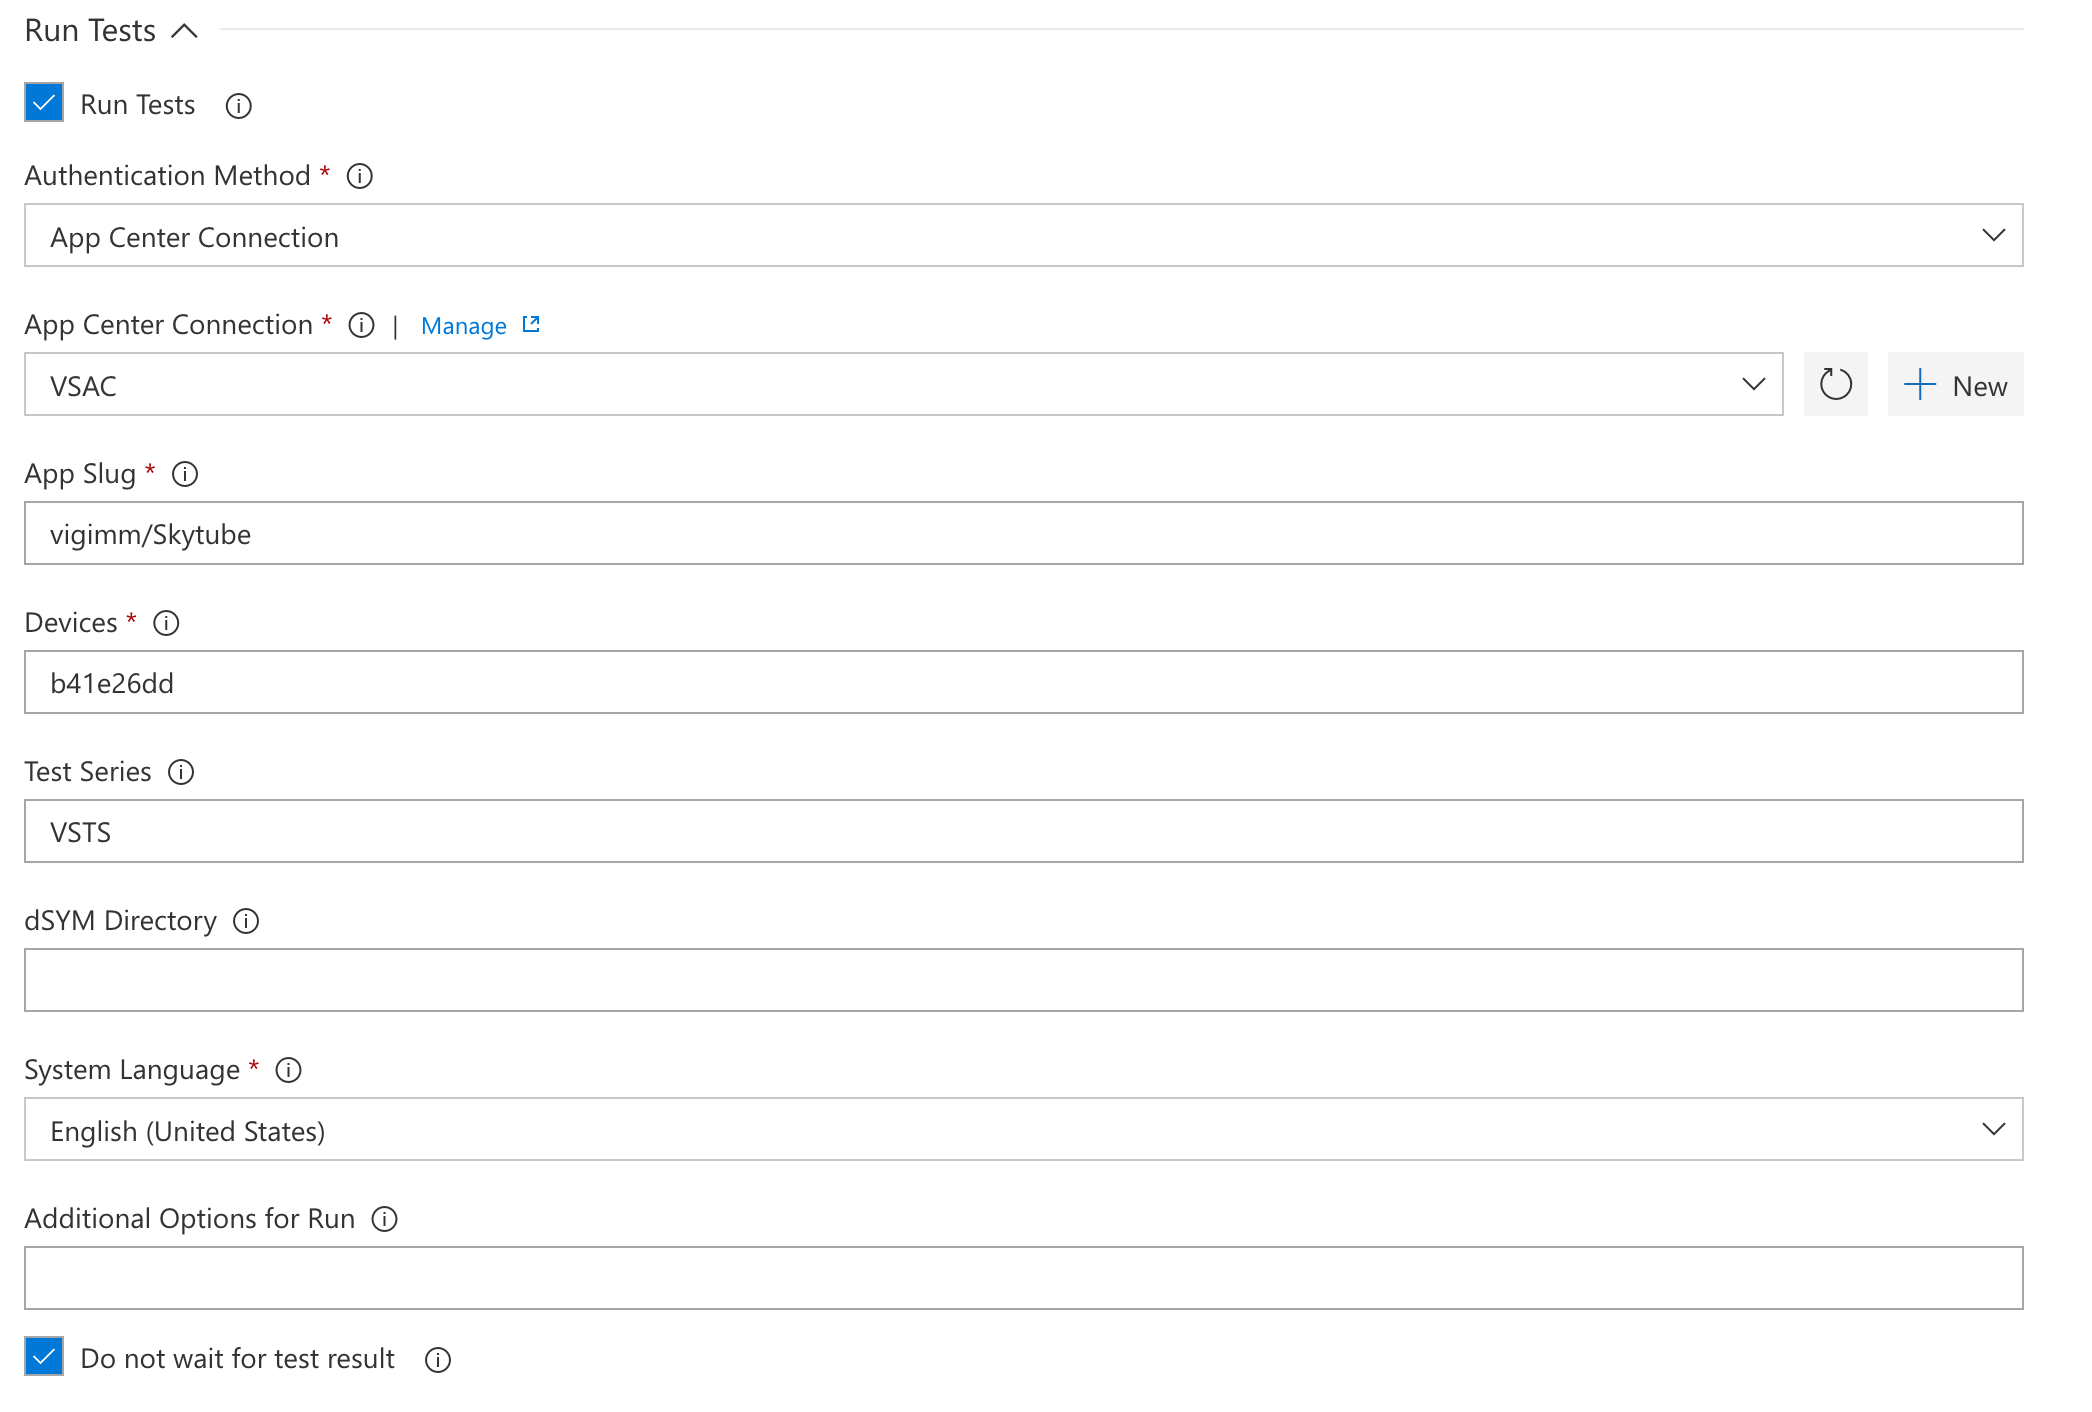Screen dimensions: 2092x1412
Task: Click the New button for App Center Connection
Action: point(1953,385)
